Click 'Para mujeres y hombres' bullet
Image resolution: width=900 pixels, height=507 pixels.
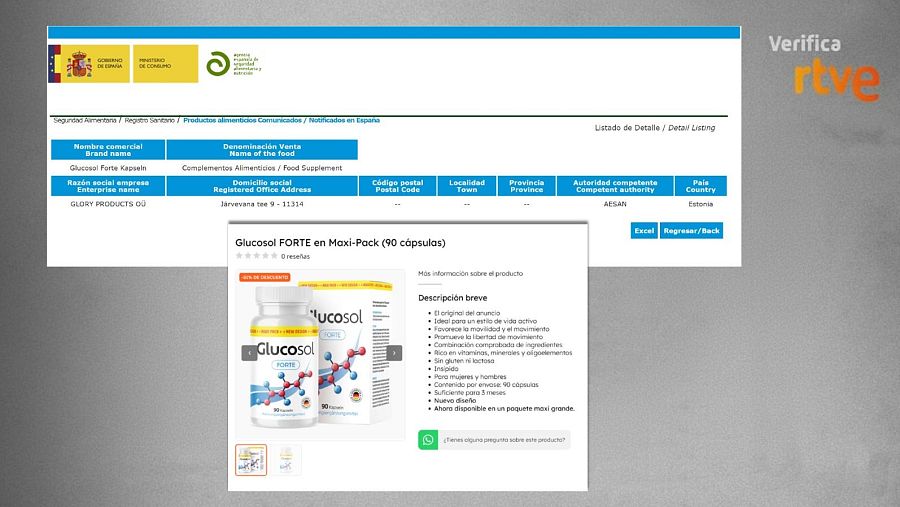(470, 377)
